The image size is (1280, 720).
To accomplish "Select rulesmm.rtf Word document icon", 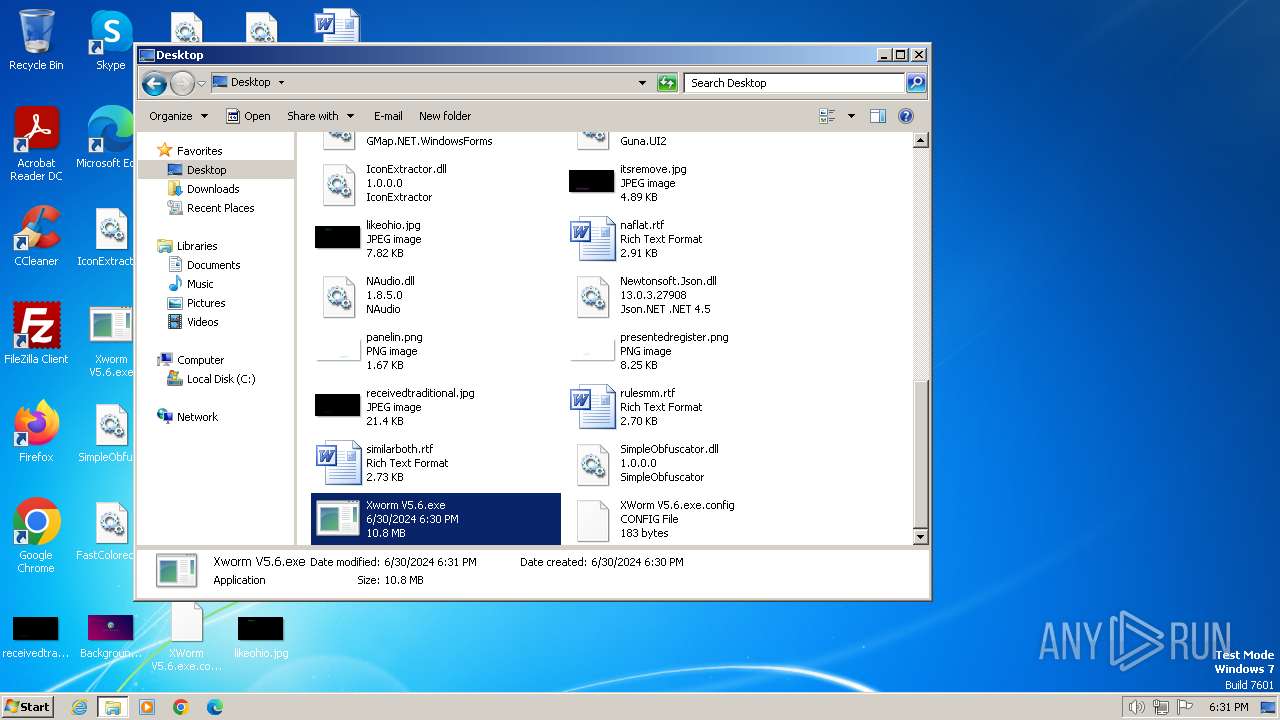I will click(592, 408).
